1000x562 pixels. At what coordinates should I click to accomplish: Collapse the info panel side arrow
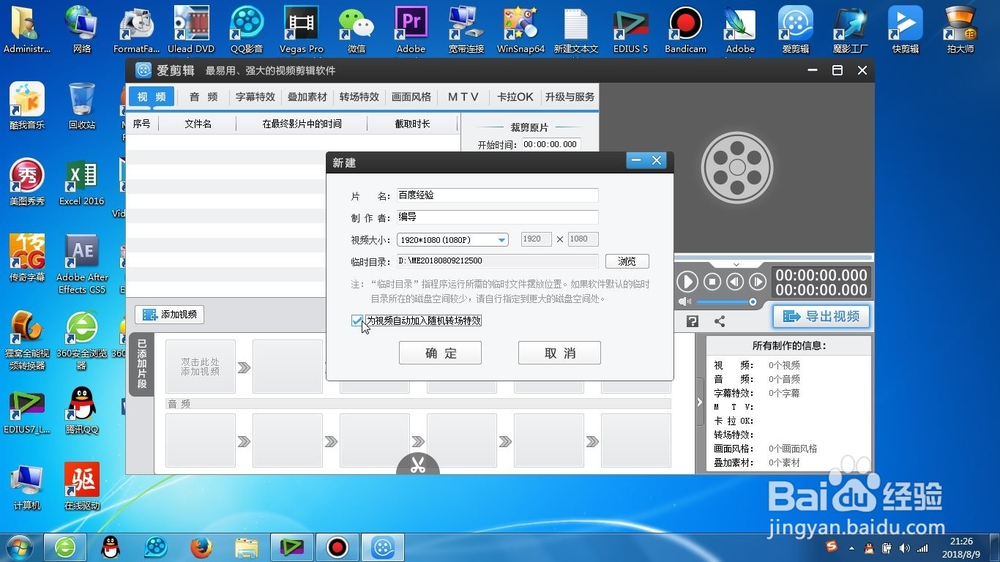tap(700, 403)
